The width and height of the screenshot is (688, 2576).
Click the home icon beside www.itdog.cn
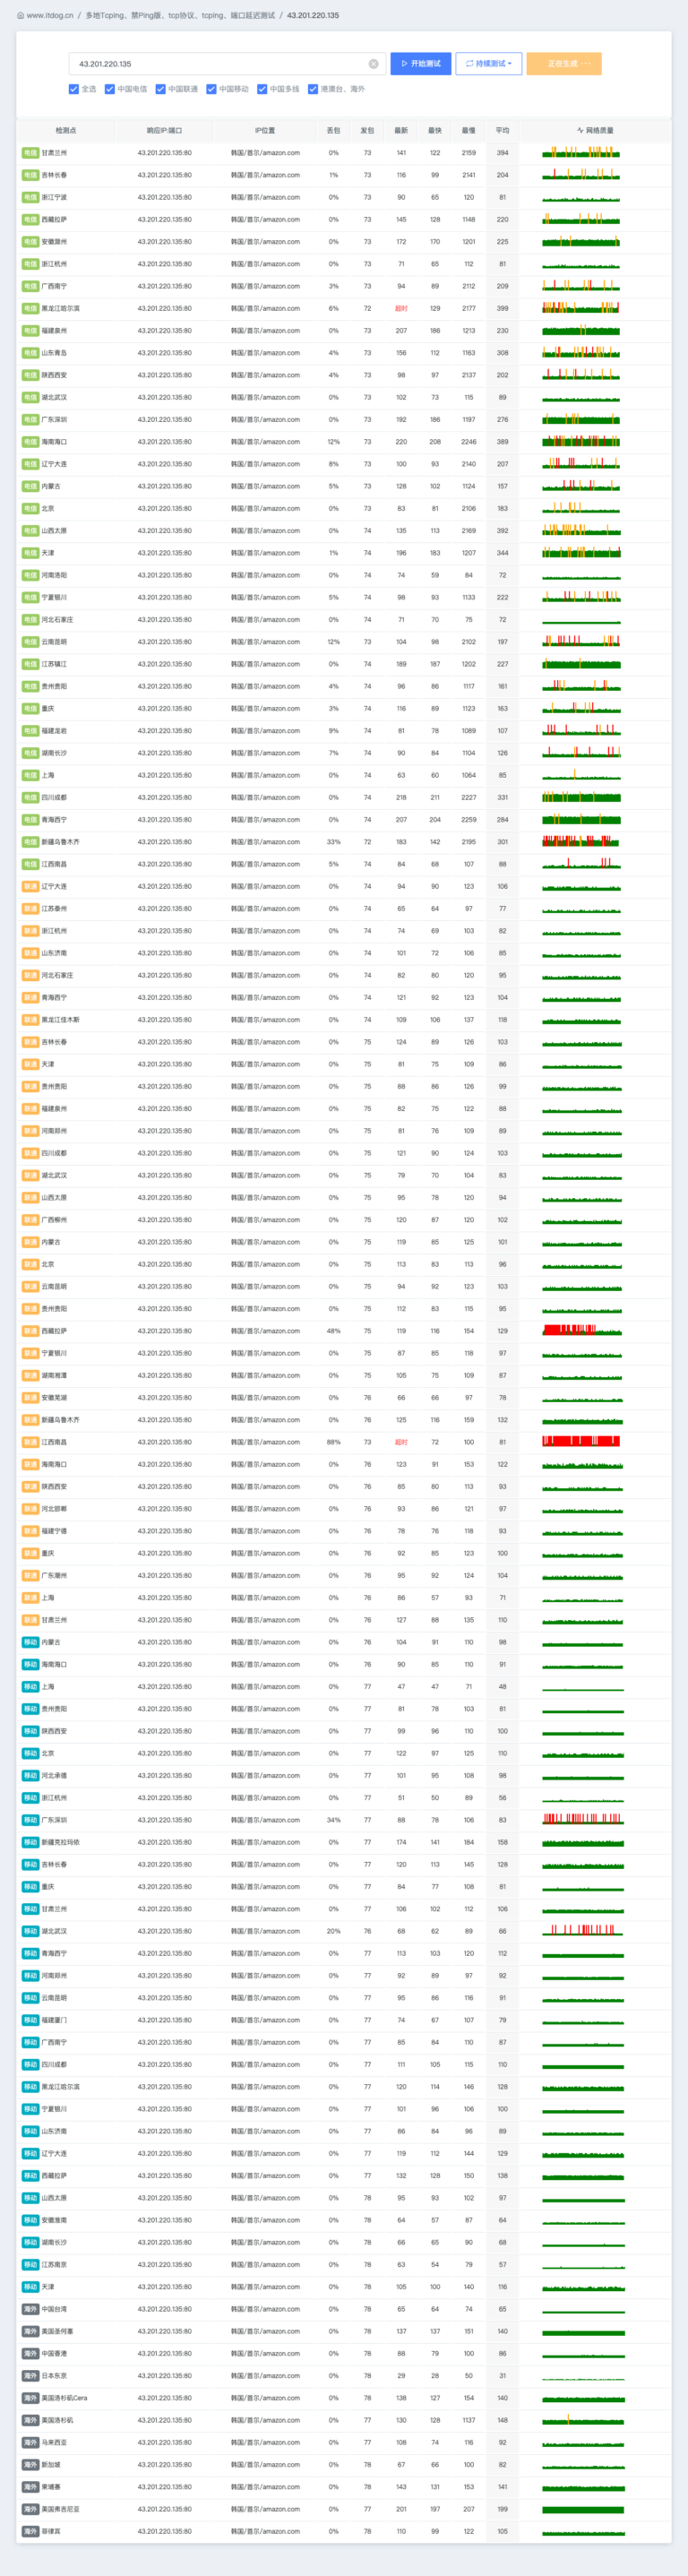click(21, 16)
